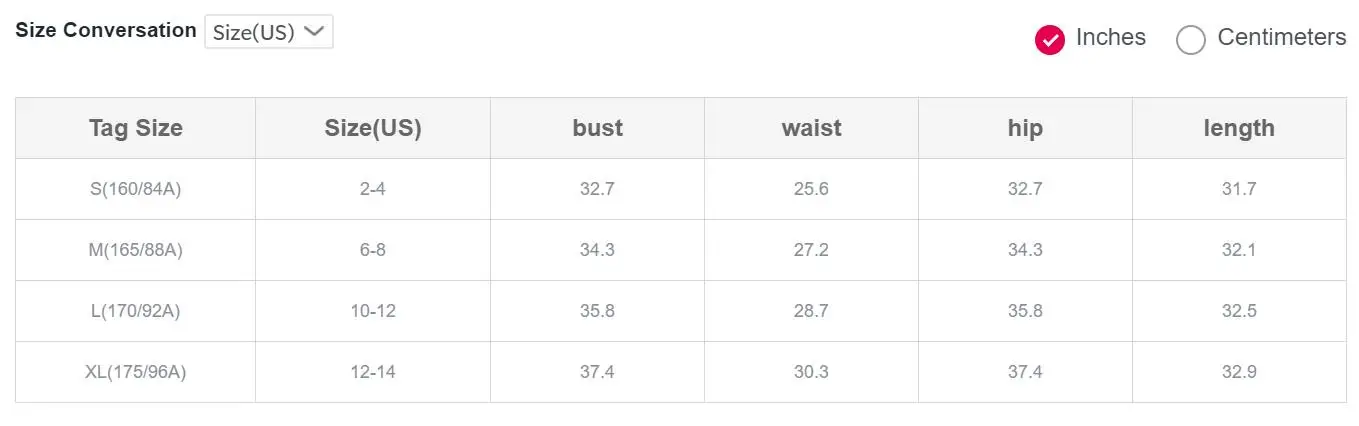This screenshot has width=1359, height=426.
Task: Select the Inches radio button
Action: (x=1050, y=39)
